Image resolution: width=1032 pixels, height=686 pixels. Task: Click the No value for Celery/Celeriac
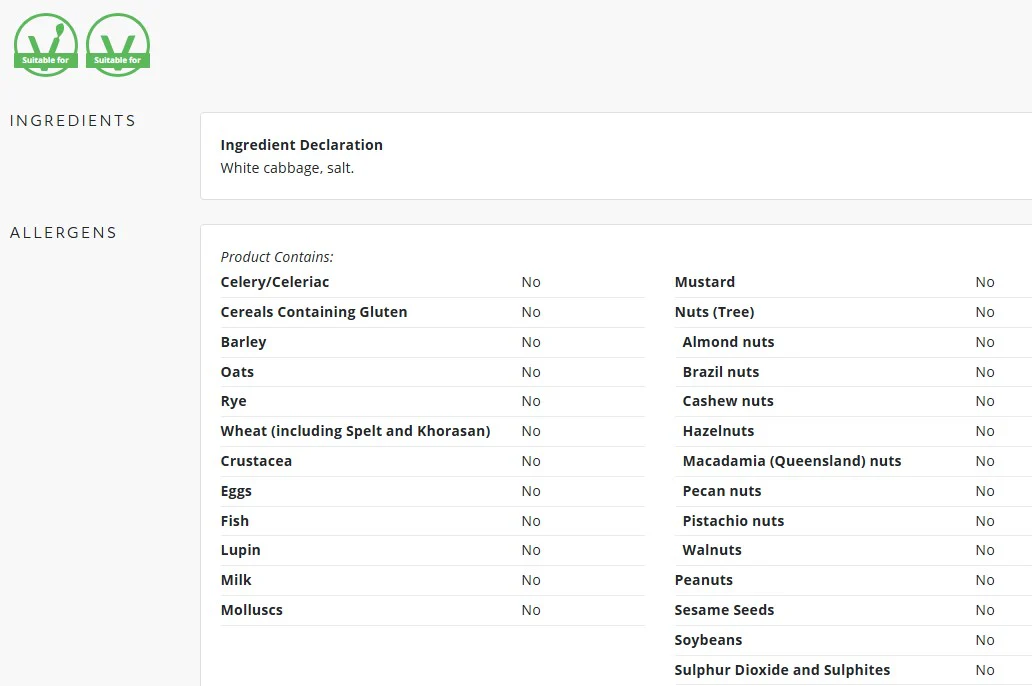531,282
